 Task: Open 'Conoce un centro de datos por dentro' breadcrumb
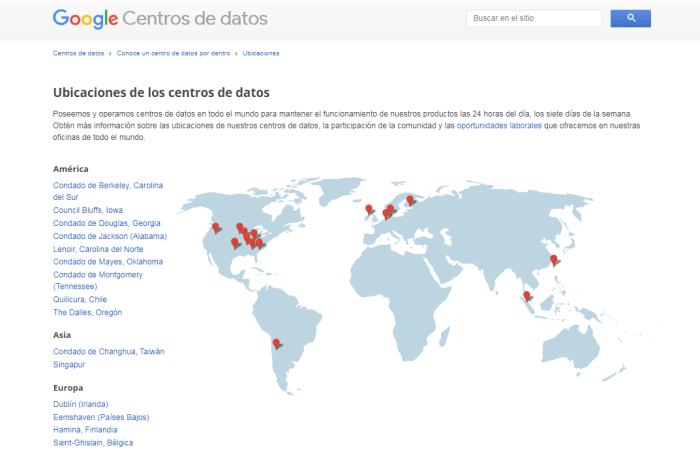173,53
